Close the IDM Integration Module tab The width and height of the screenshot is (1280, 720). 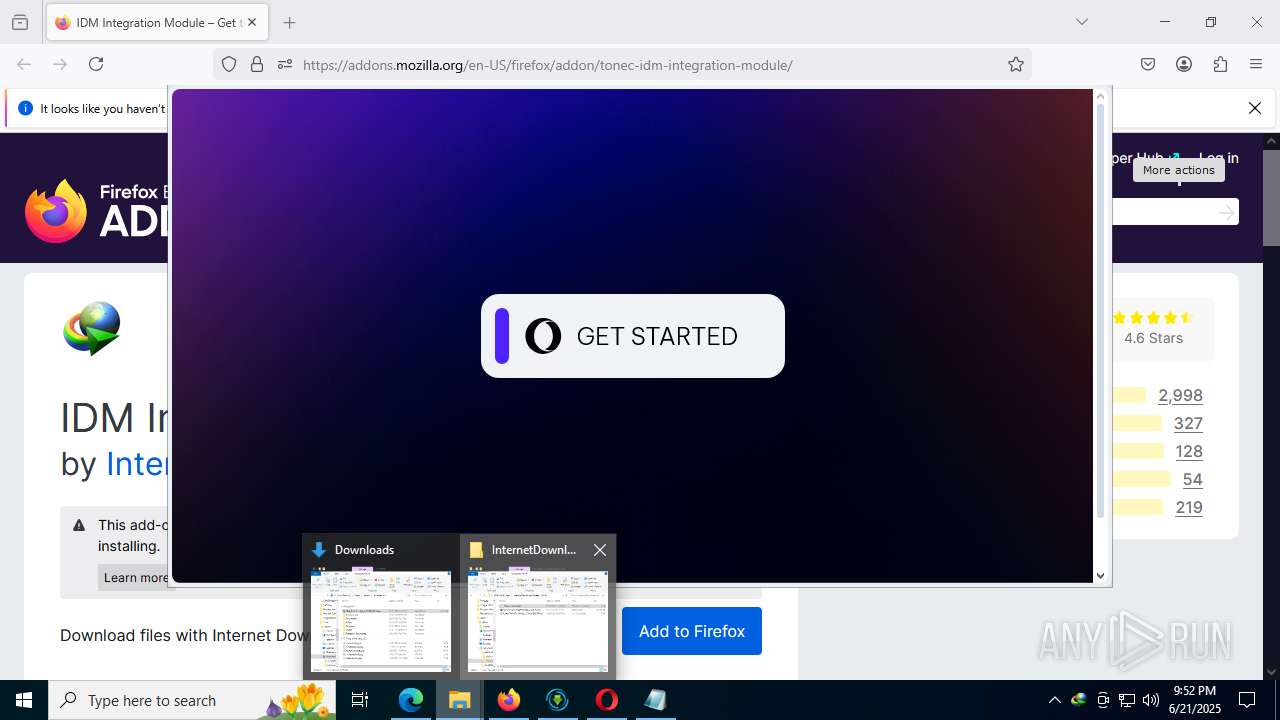[252, 22]
